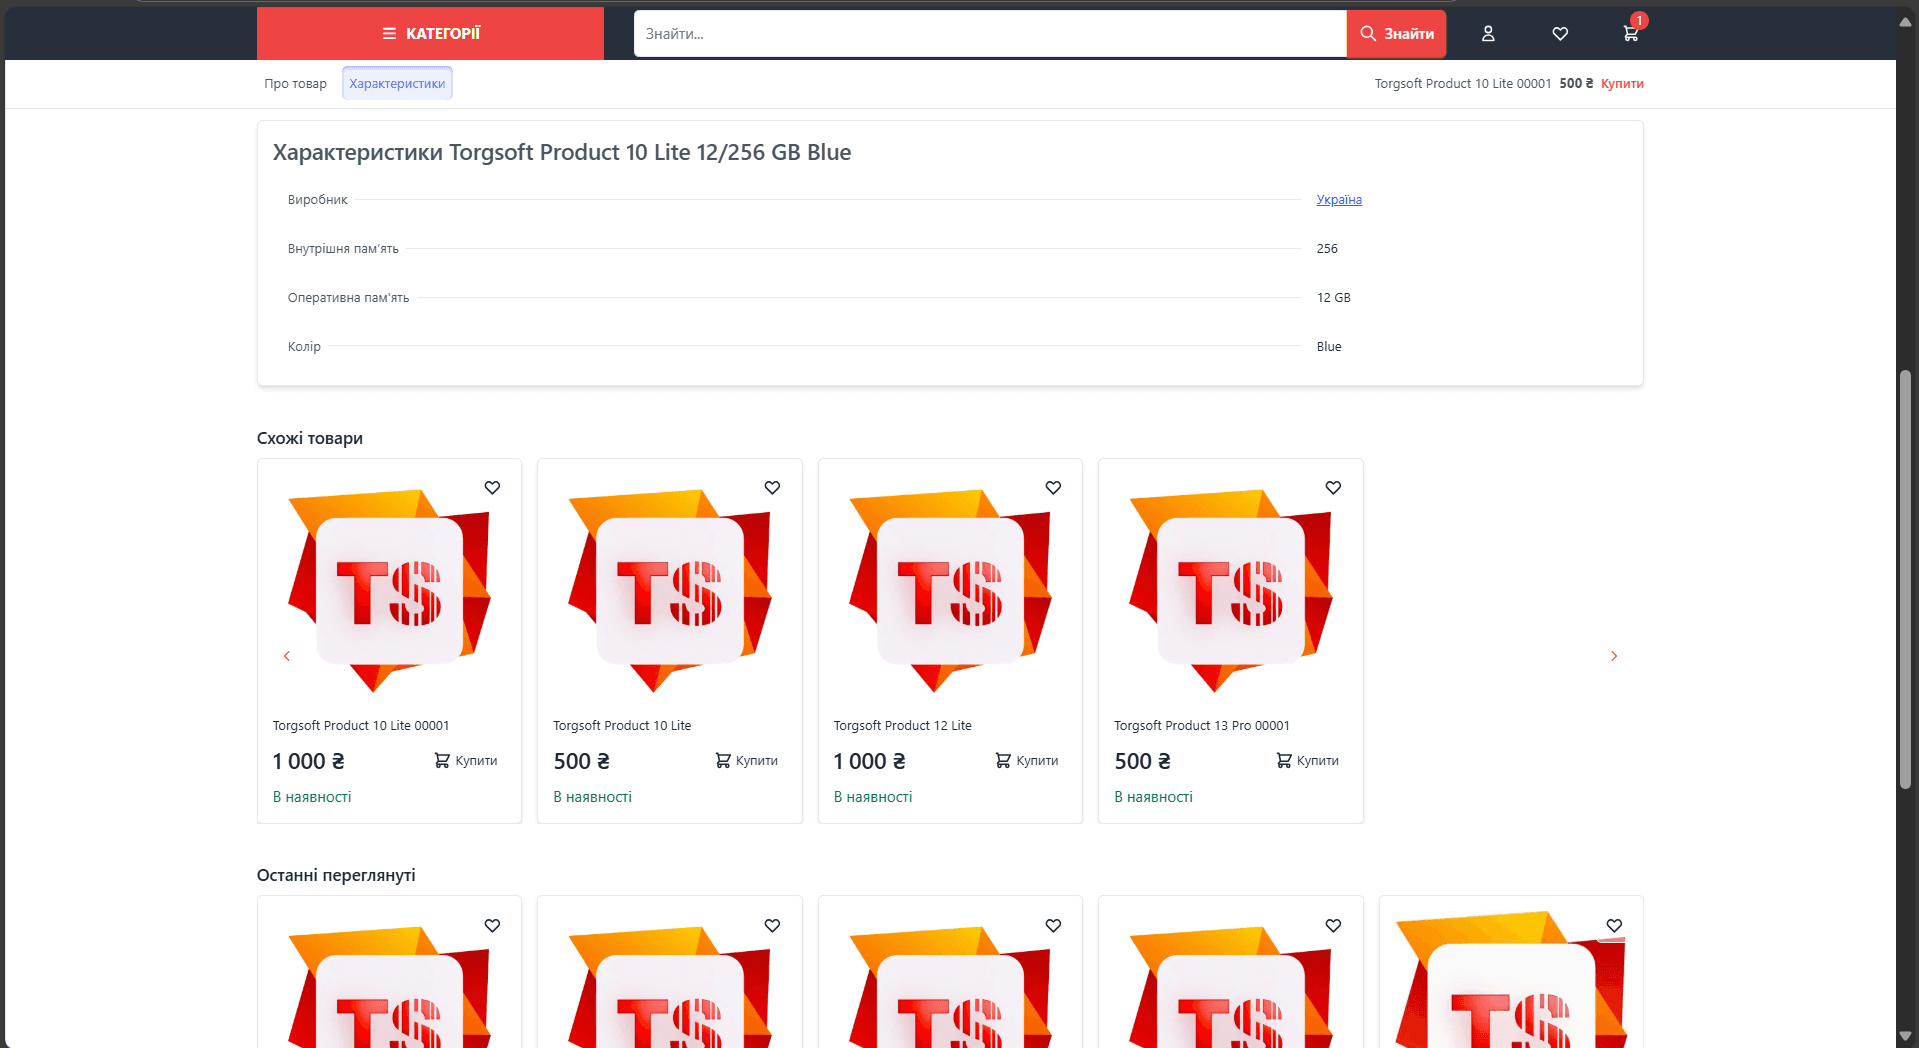The height and width of the screenshot is (1048, 1919).
Task: Show previous similar products with left arrow
Action: pyautogui.click(x=287, y=656)
